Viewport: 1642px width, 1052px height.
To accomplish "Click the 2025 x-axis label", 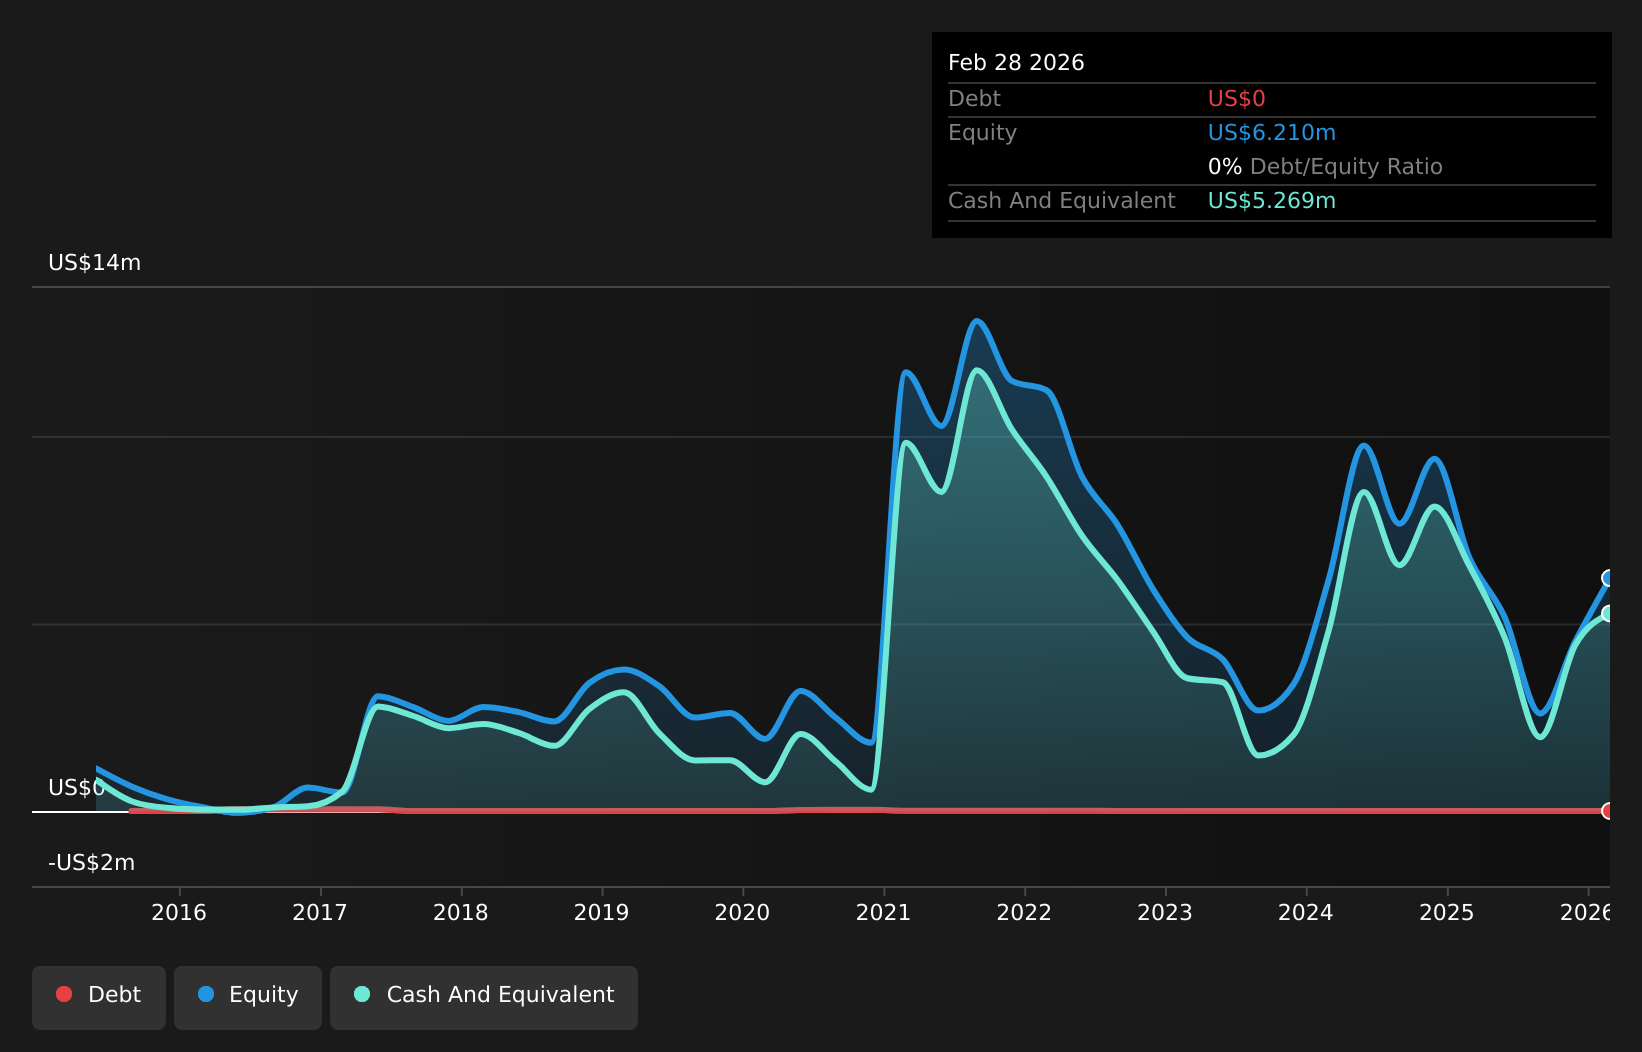I will [x=1447, y=912].
